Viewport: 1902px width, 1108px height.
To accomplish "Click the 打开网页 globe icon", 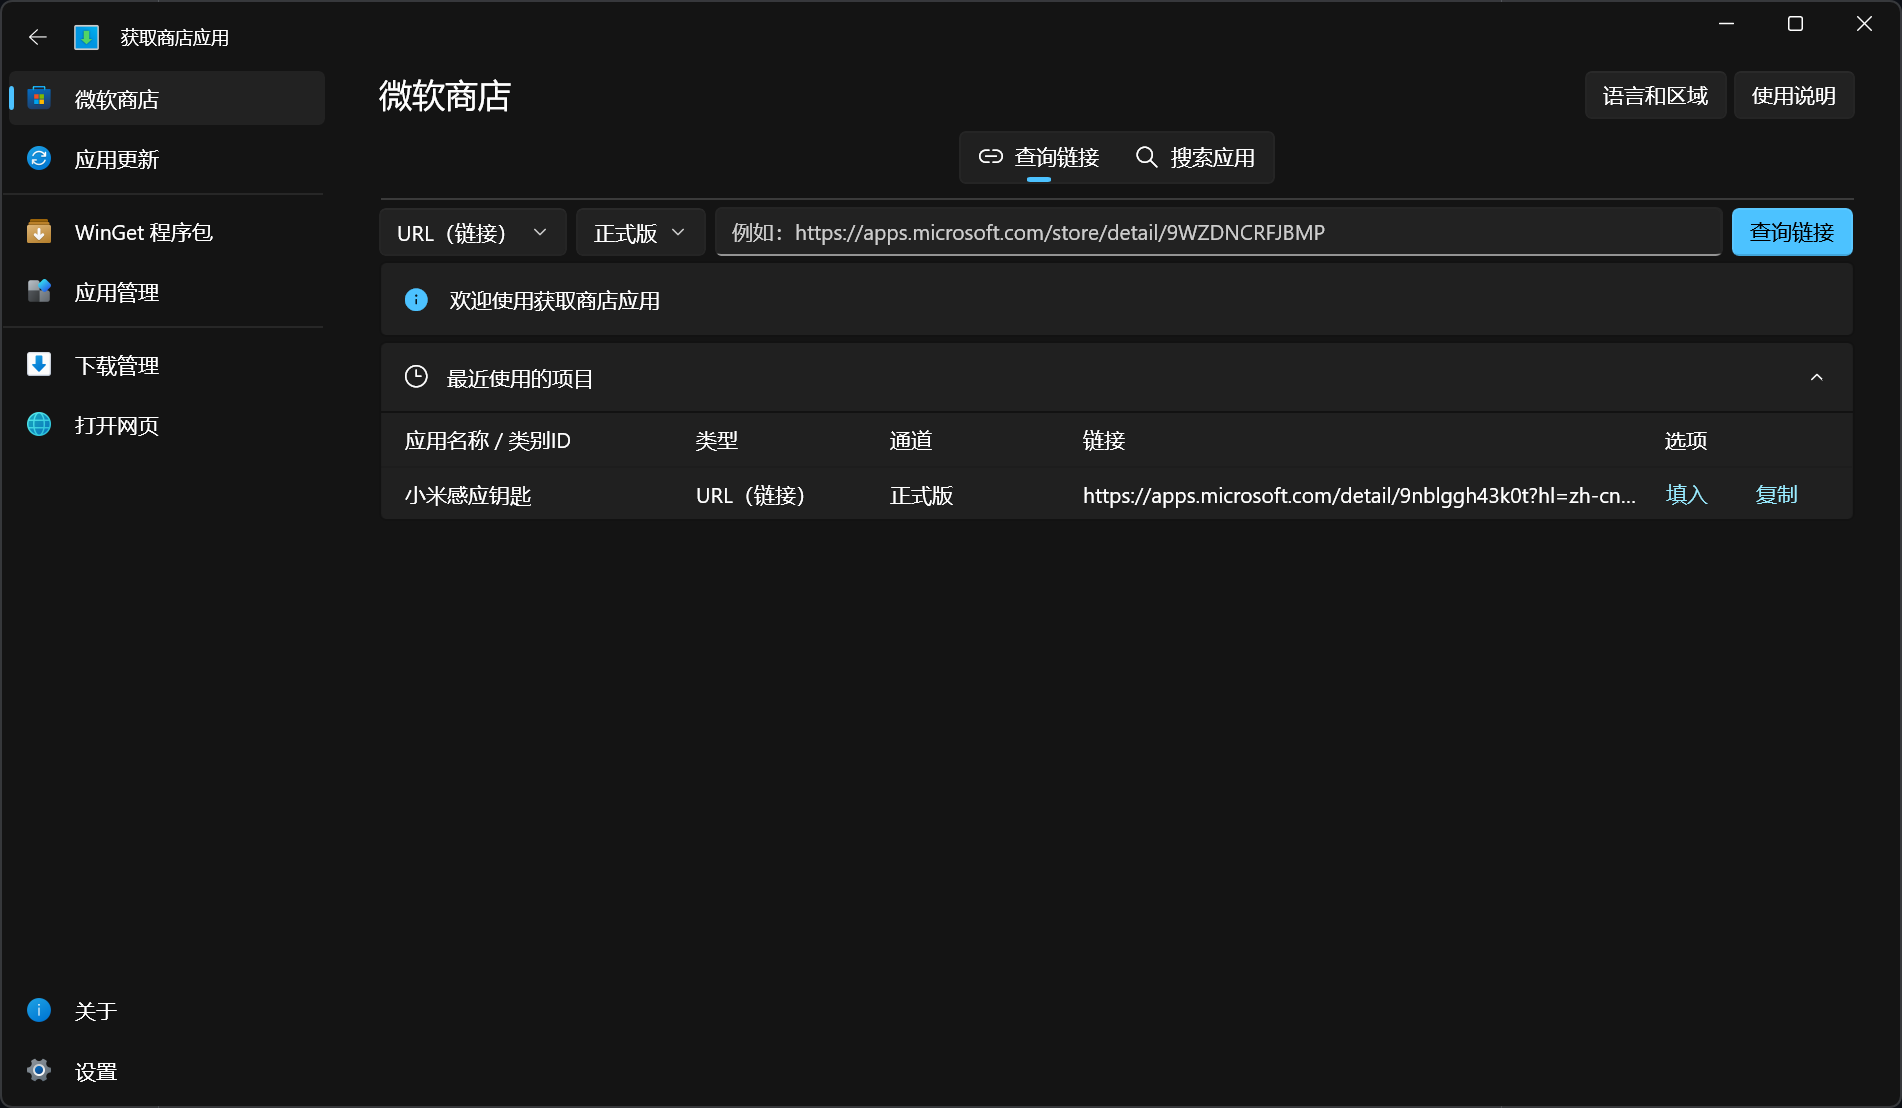I will (39, 424).
